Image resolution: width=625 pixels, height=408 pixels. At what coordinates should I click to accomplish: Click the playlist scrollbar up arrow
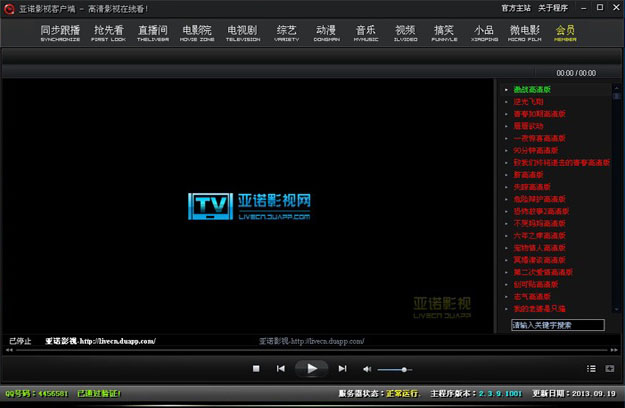coord(617,88)
